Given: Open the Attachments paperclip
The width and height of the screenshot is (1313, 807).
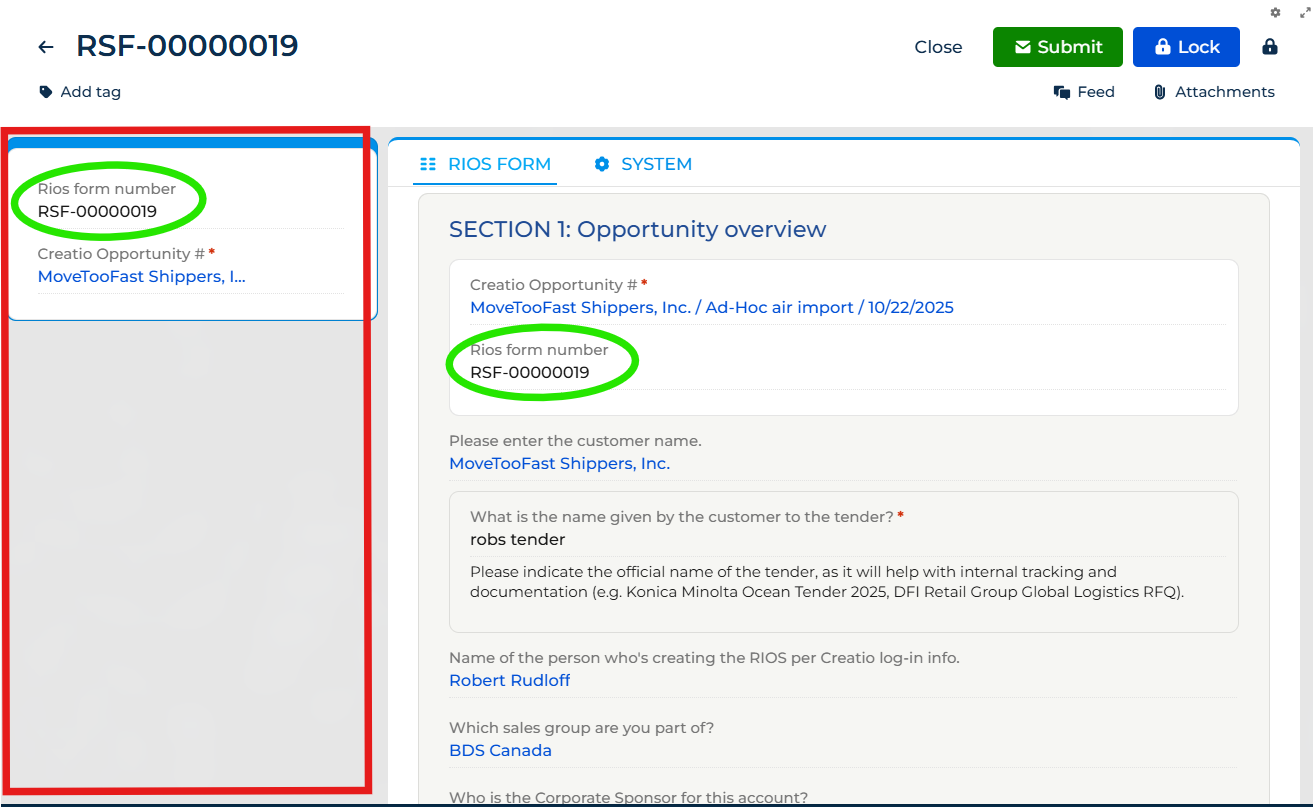Looking at the screenshot, I should tap(1214, 92).
